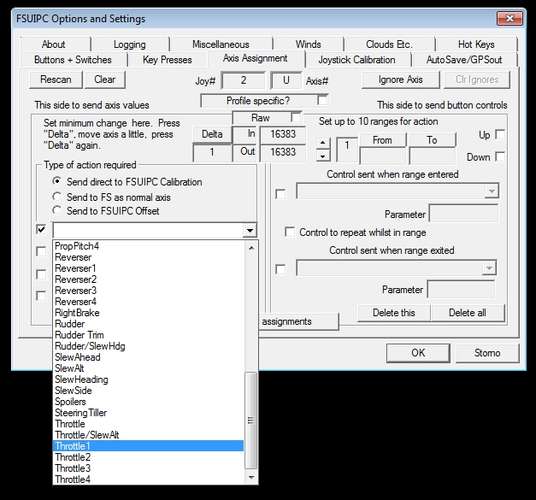The width and height of the screenshot is (536, 500).
Task: Click Parameter field under range exited
Action: [460, 290]
